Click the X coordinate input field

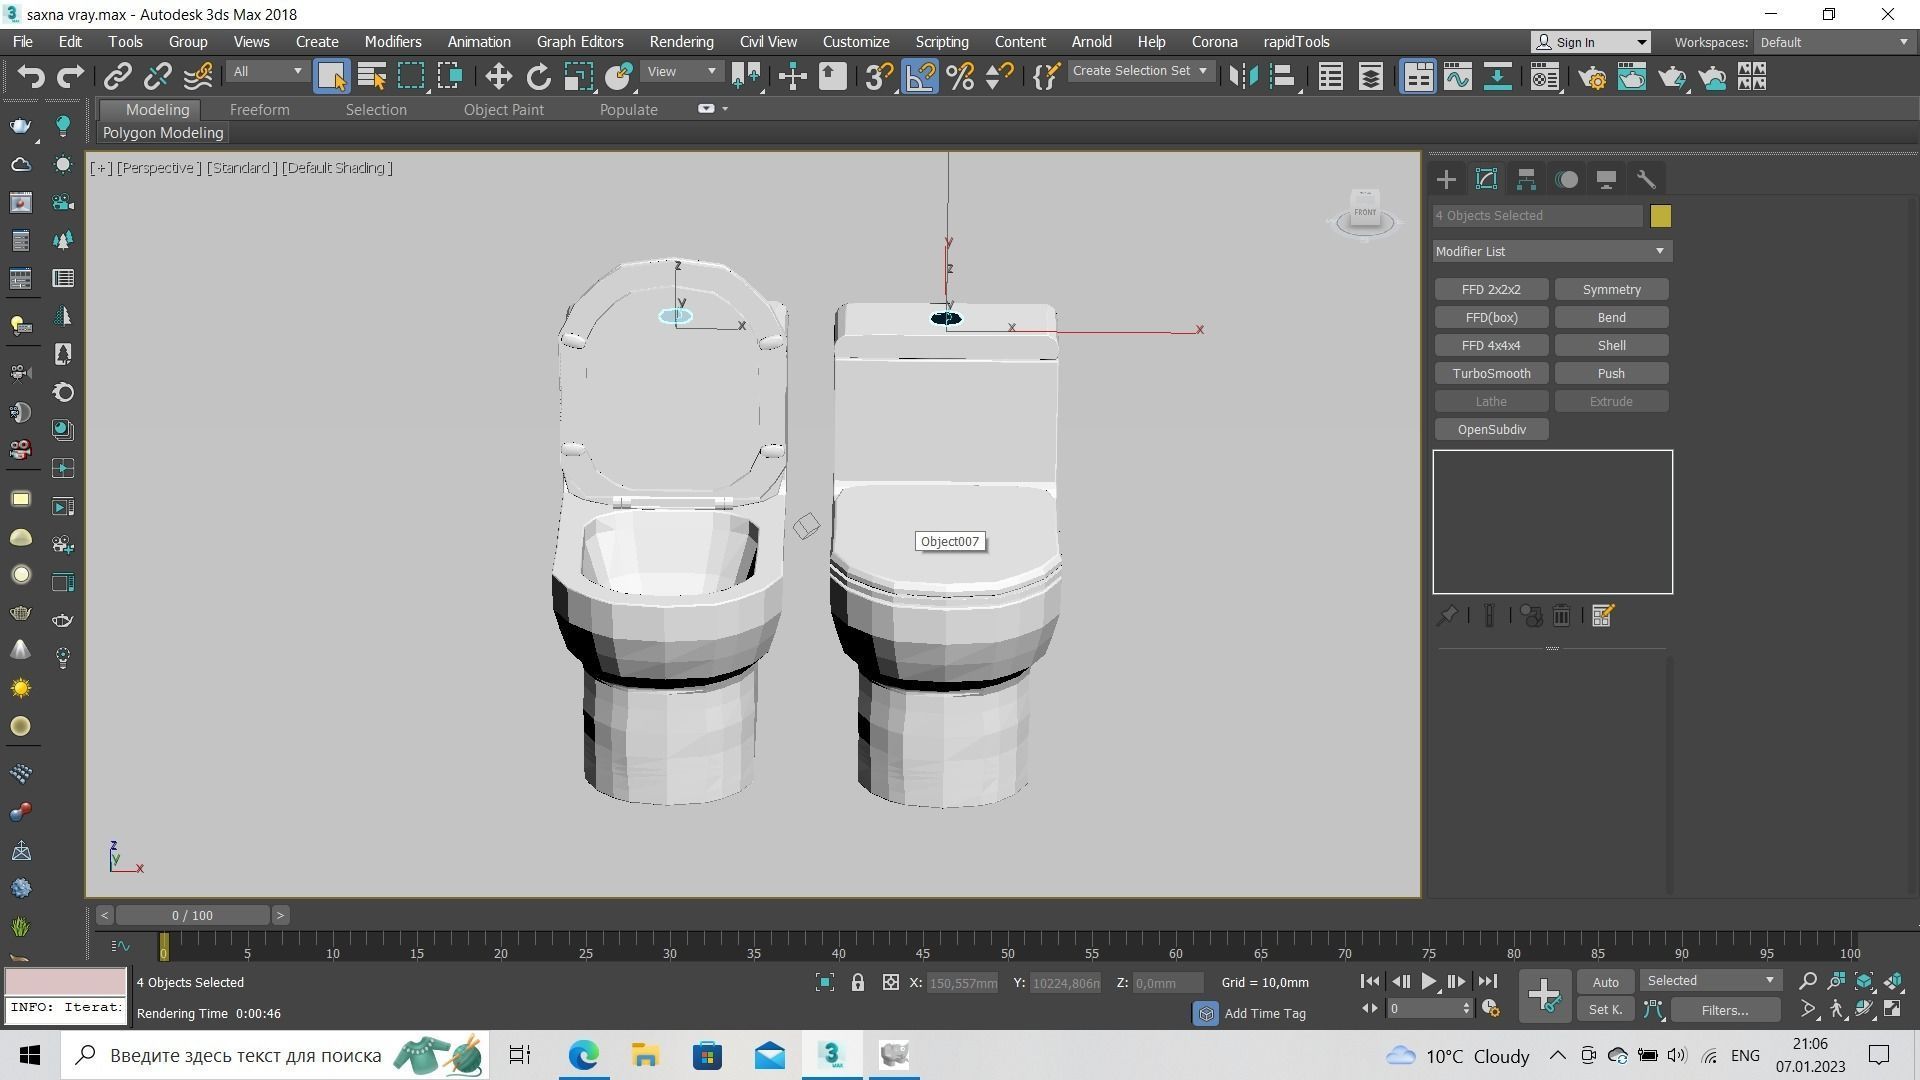[x=963, y=984]
